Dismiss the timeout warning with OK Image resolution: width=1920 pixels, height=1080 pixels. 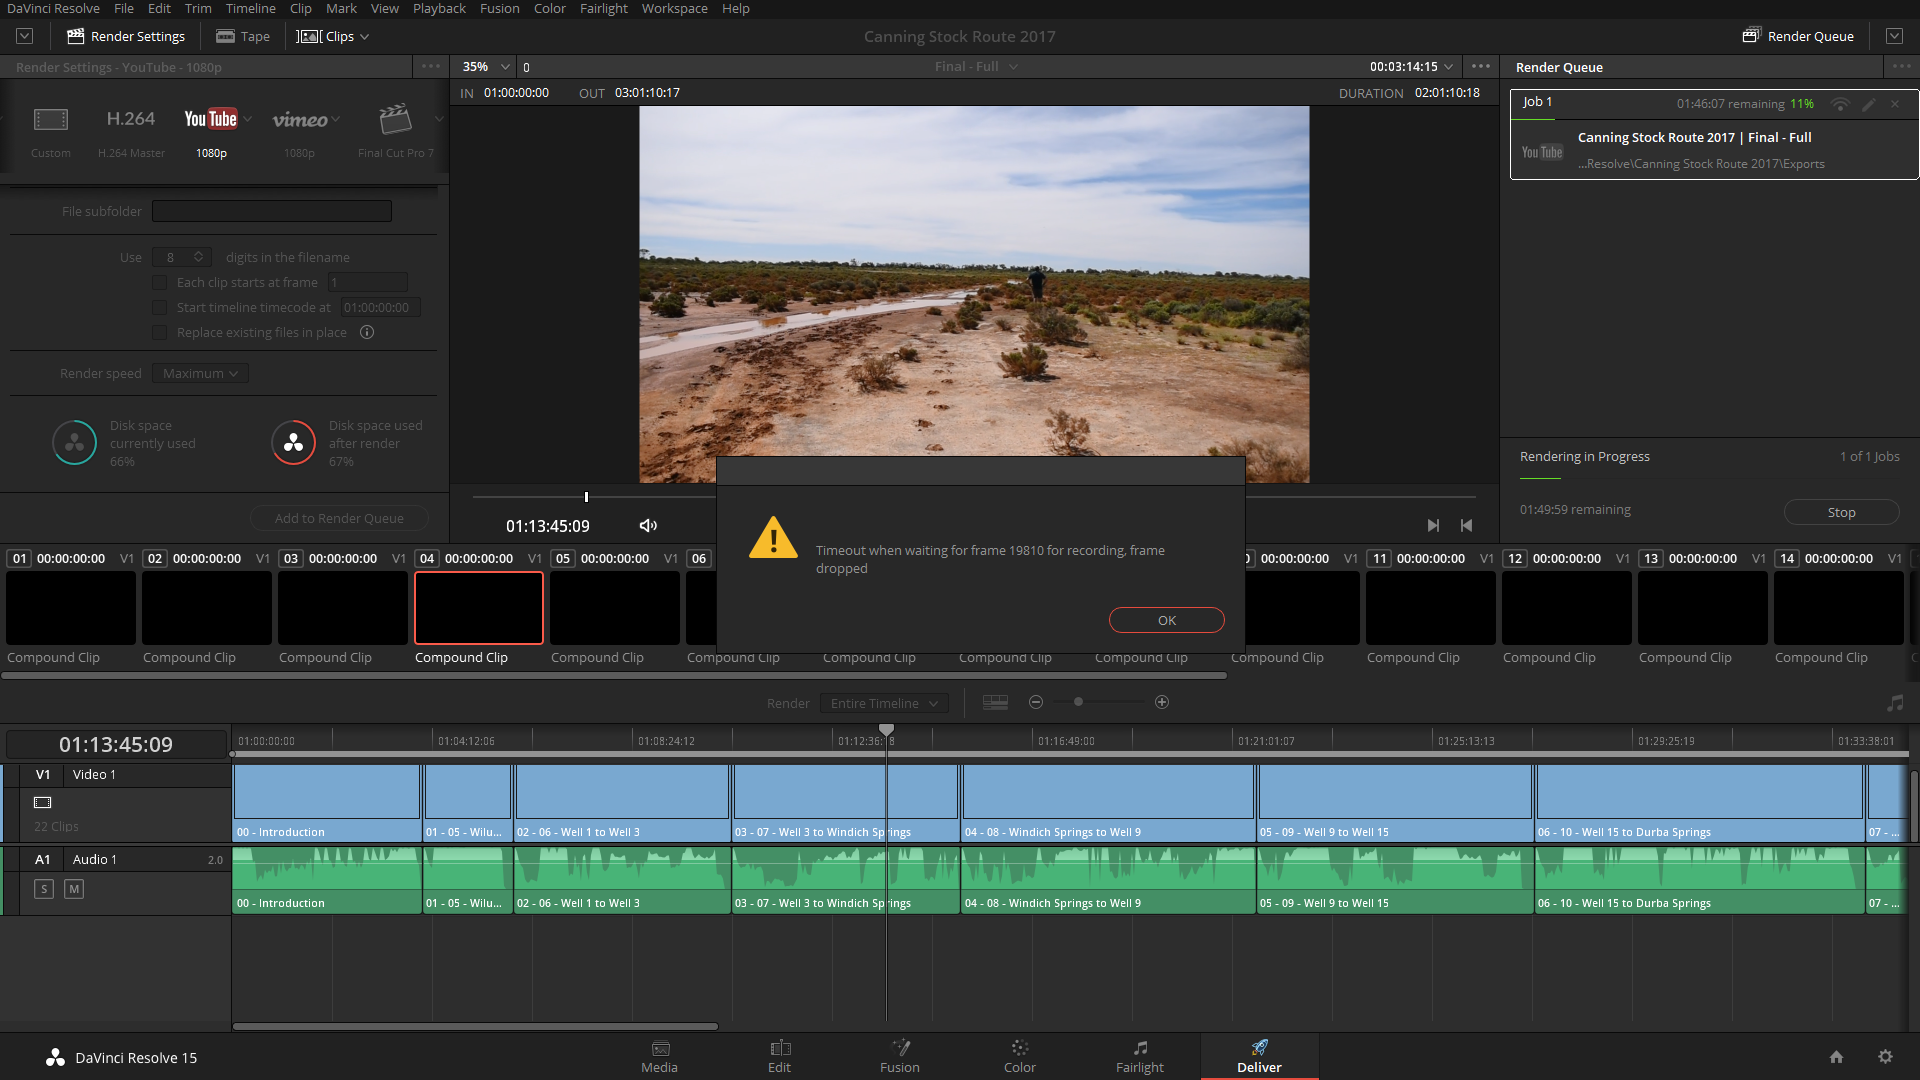(x=1167, y=621)
